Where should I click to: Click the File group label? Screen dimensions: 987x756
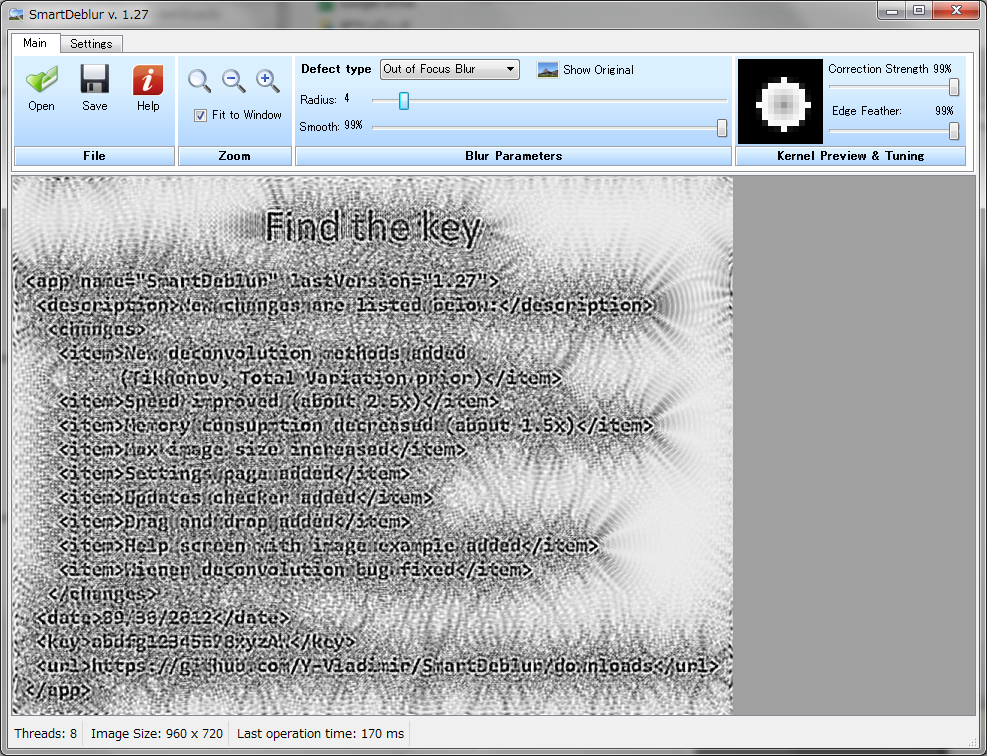pyautogui.click(x=94, y=155)
